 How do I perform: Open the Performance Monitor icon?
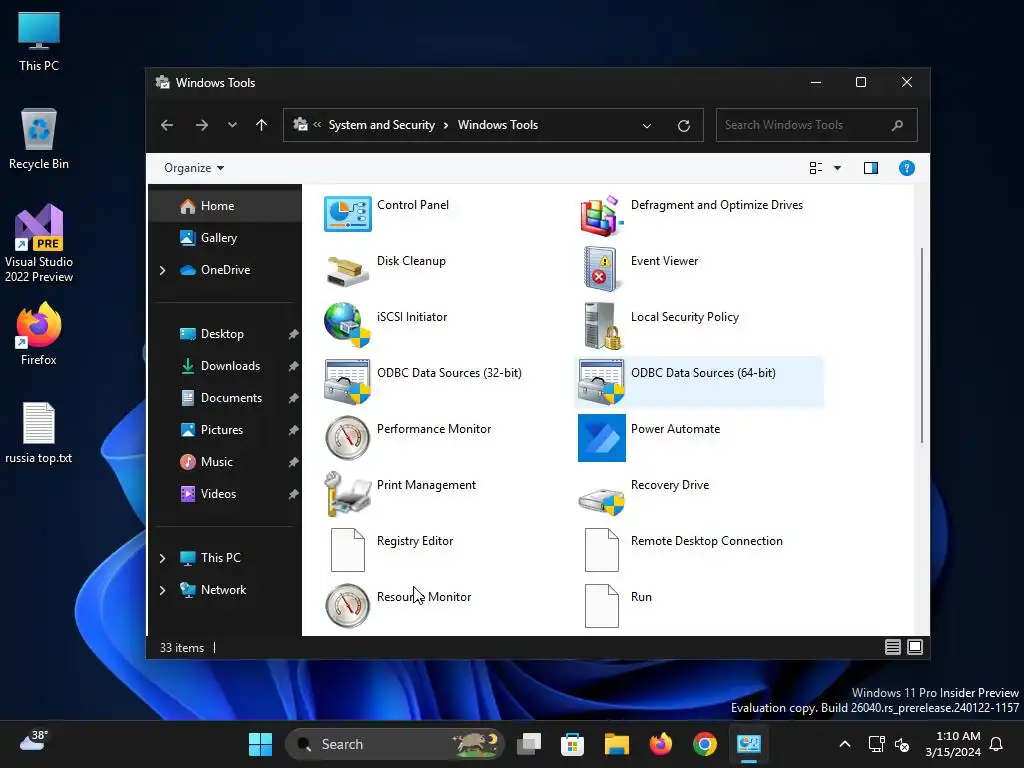(x=347, y=438)
